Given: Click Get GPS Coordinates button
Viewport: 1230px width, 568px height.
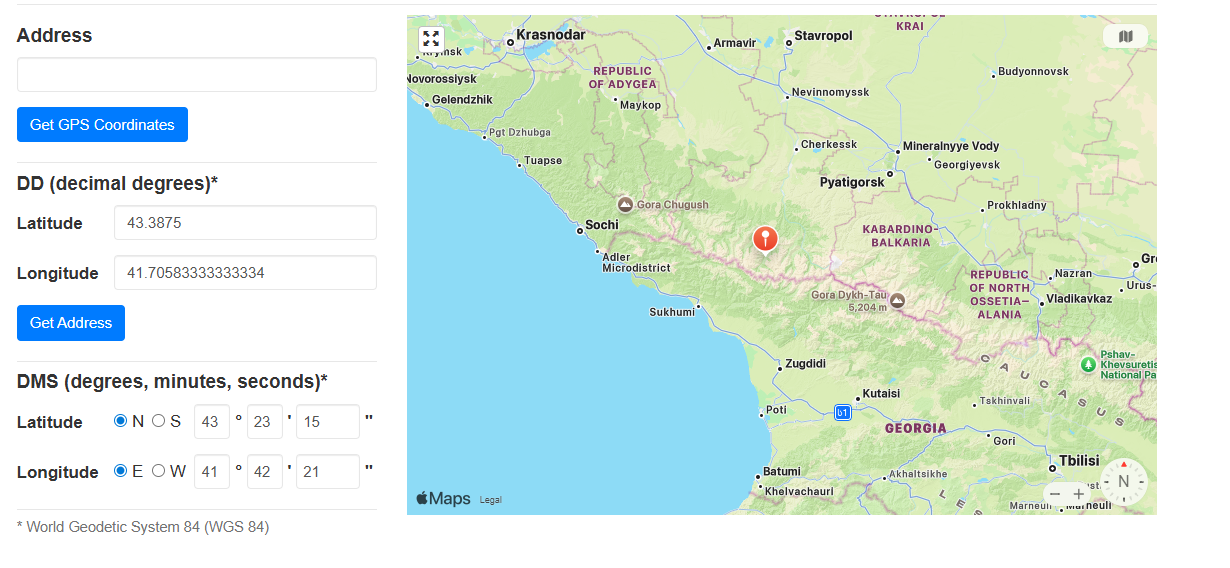Looking at the screenshot, I should [102, 124].
